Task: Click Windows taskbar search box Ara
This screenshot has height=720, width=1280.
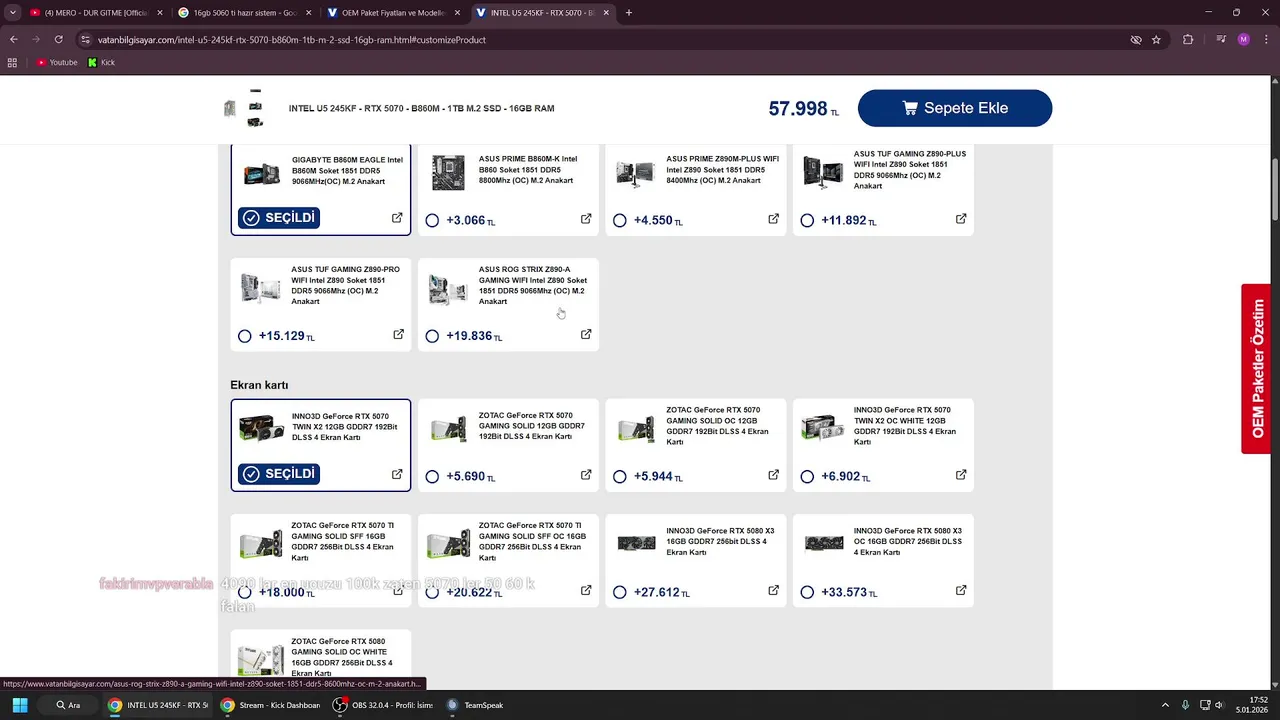Action: point(69,705)
